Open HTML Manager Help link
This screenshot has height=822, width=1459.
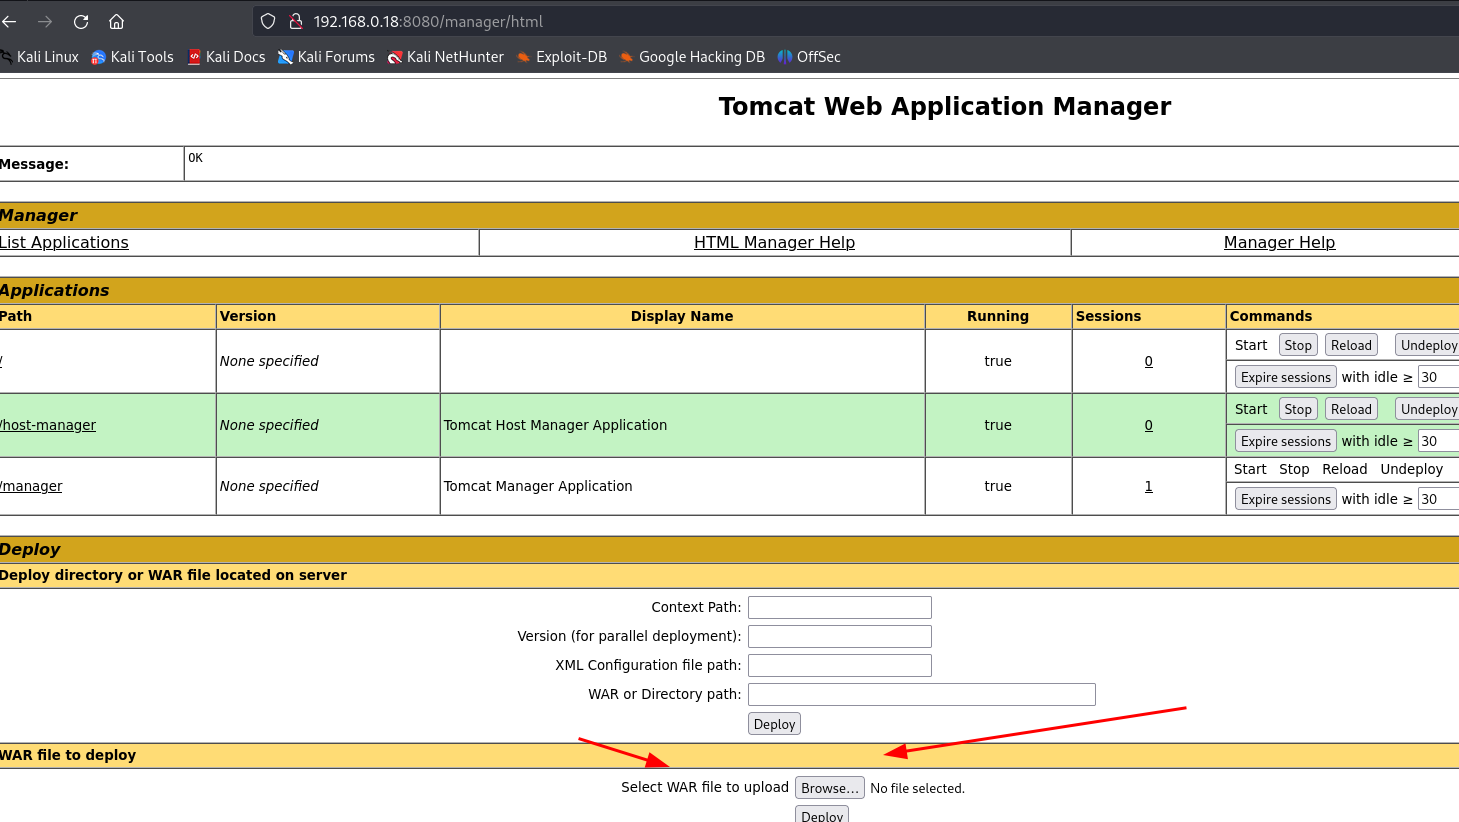tap(774, 242)
